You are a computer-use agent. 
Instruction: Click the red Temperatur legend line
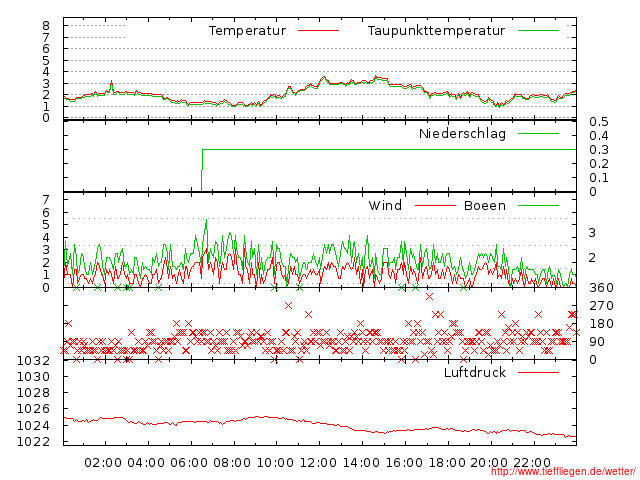point(318,31)
